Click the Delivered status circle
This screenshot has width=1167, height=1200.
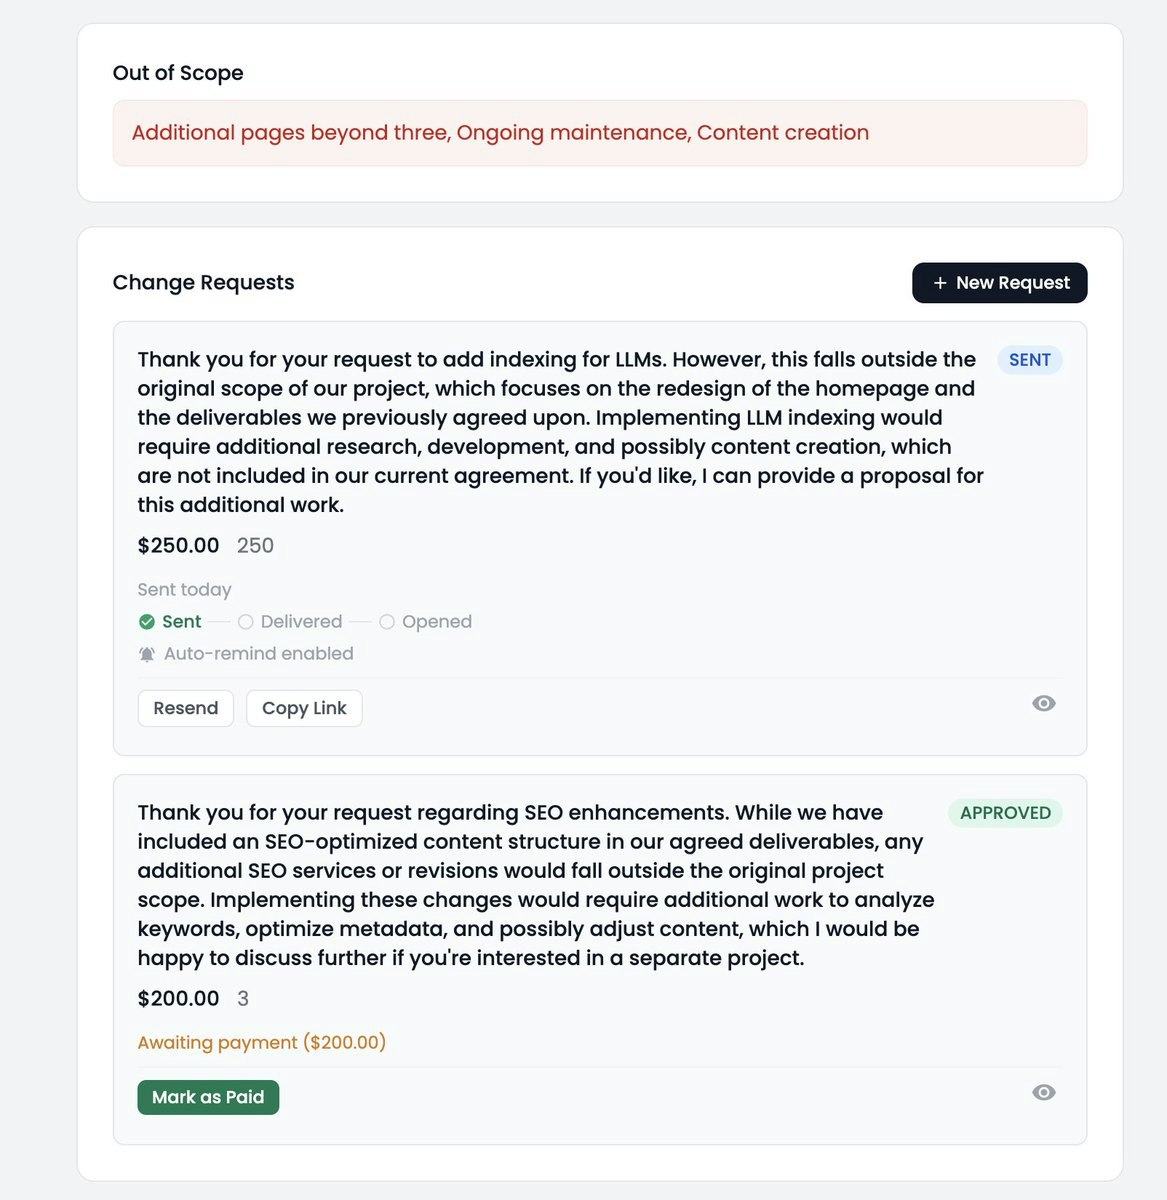coord(245,622)
